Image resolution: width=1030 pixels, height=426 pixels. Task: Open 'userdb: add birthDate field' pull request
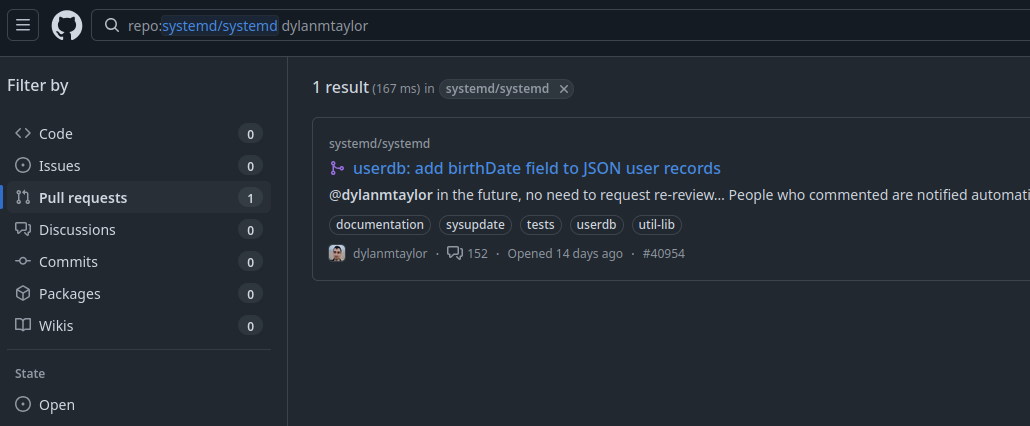[537, 169]
